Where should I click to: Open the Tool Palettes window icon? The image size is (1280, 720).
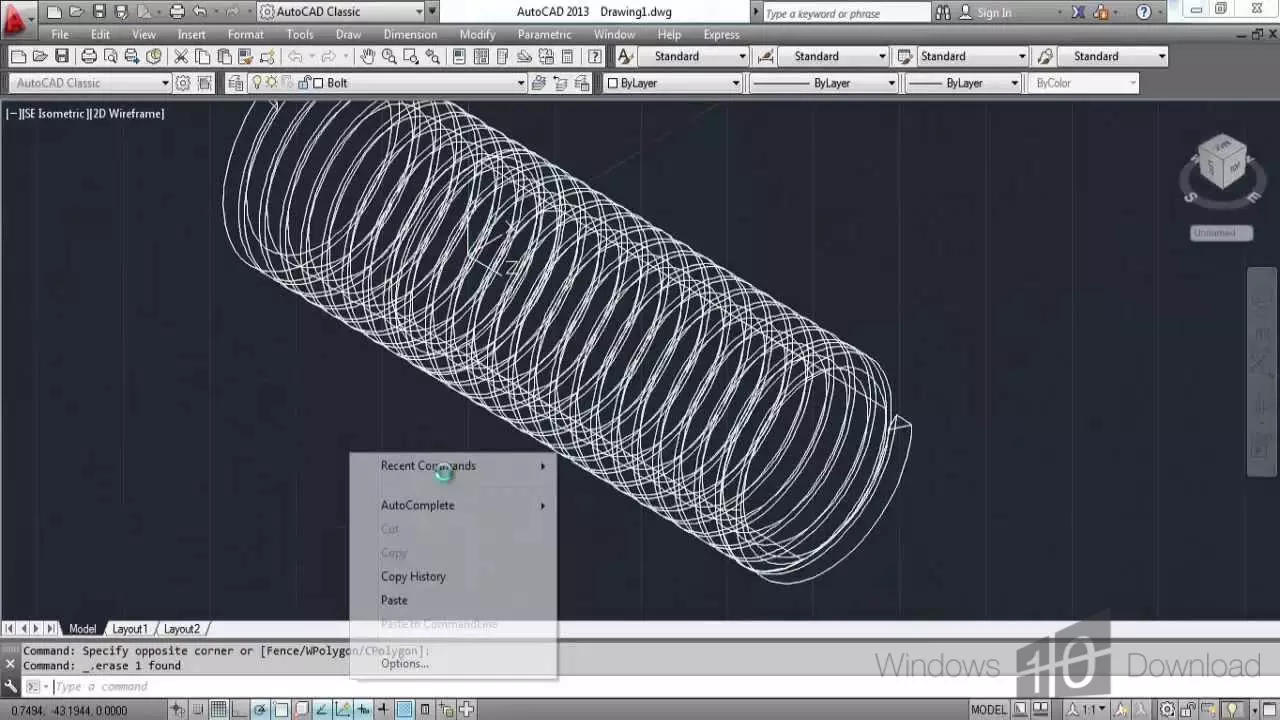coord(502,56)
